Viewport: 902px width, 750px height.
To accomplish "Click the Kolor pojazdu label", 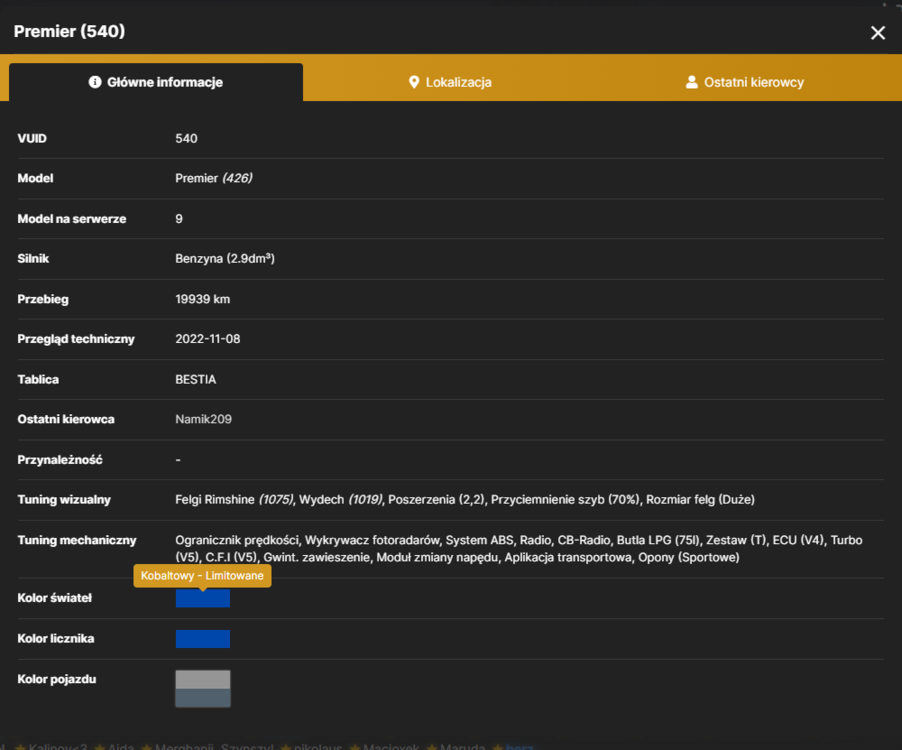I will tap(57, 679).
